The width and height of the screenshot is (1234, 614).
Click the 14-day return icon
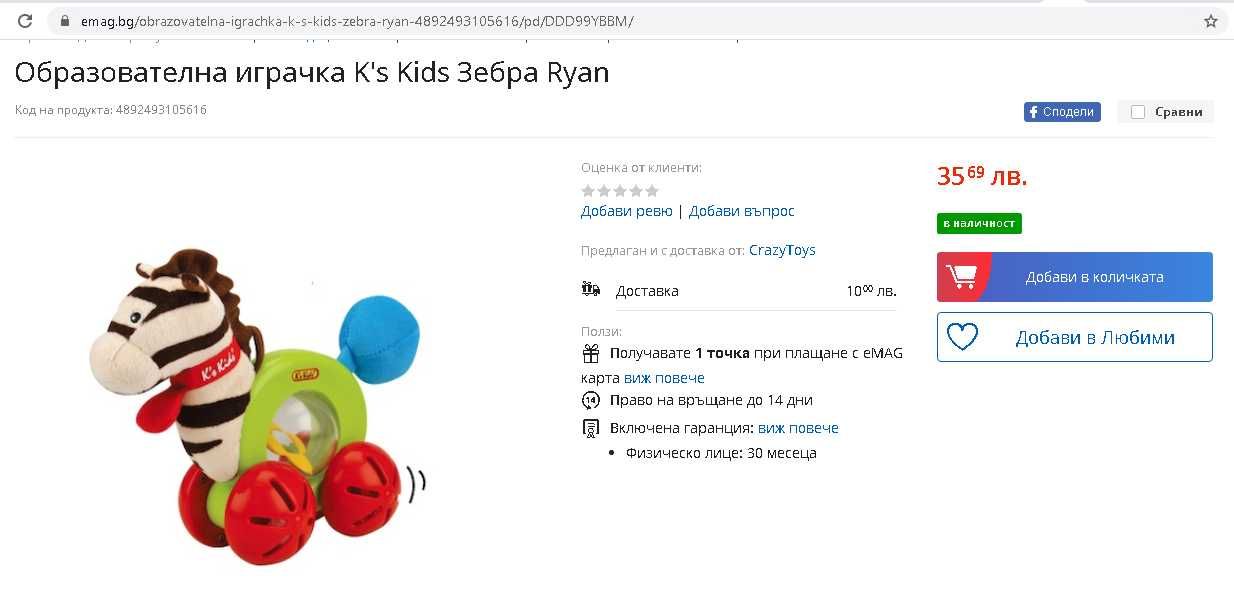[x=591, y=400]
